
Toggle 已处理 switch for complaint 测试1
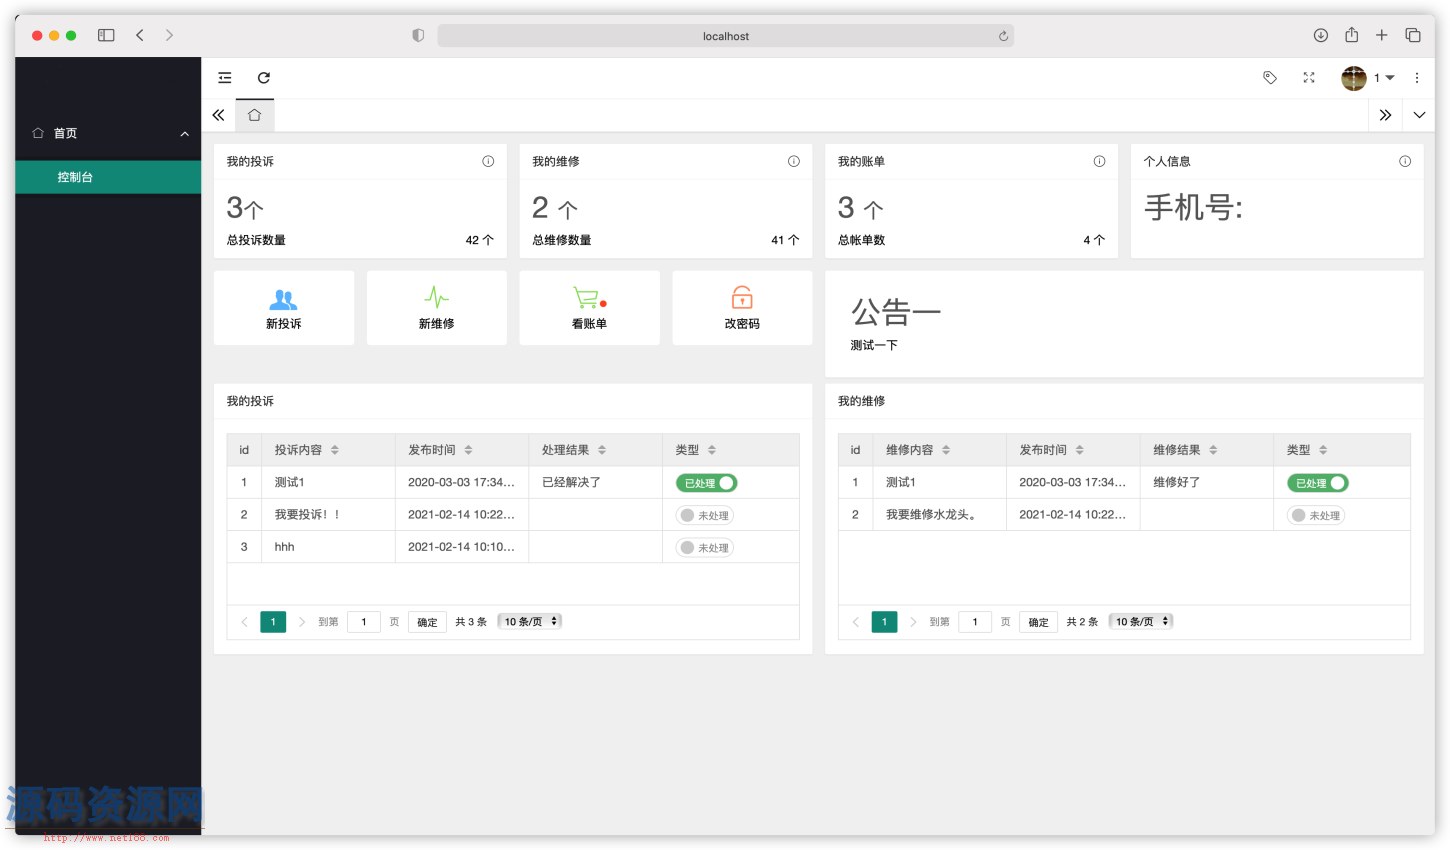pyautogui.click(x=706, y=483)
